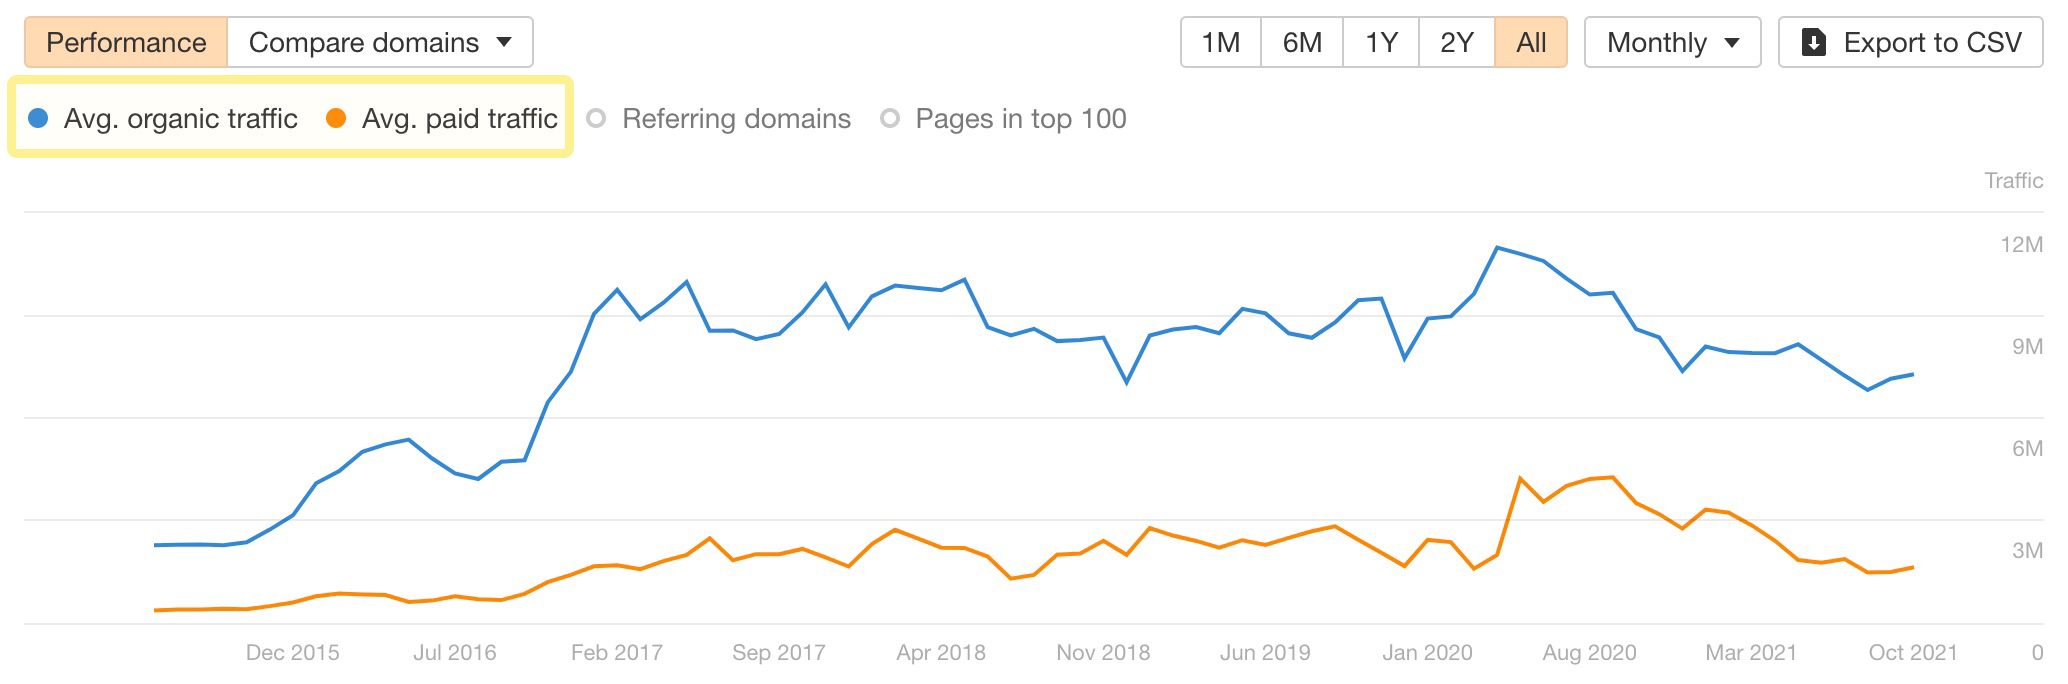Select the 1Y time range
2068x684 pixels.
[1381, 42]
